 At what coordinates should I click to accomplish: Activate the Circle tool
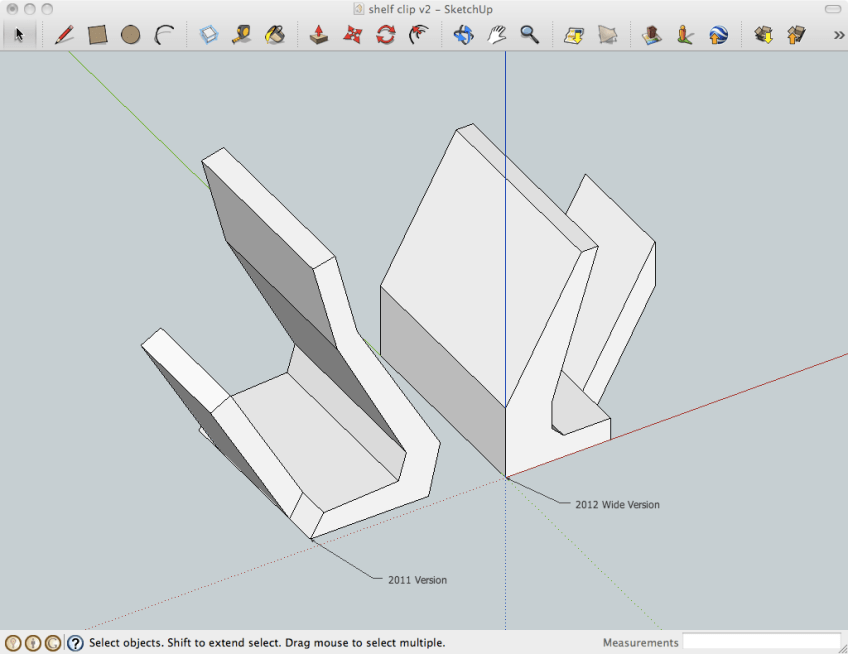130,35
